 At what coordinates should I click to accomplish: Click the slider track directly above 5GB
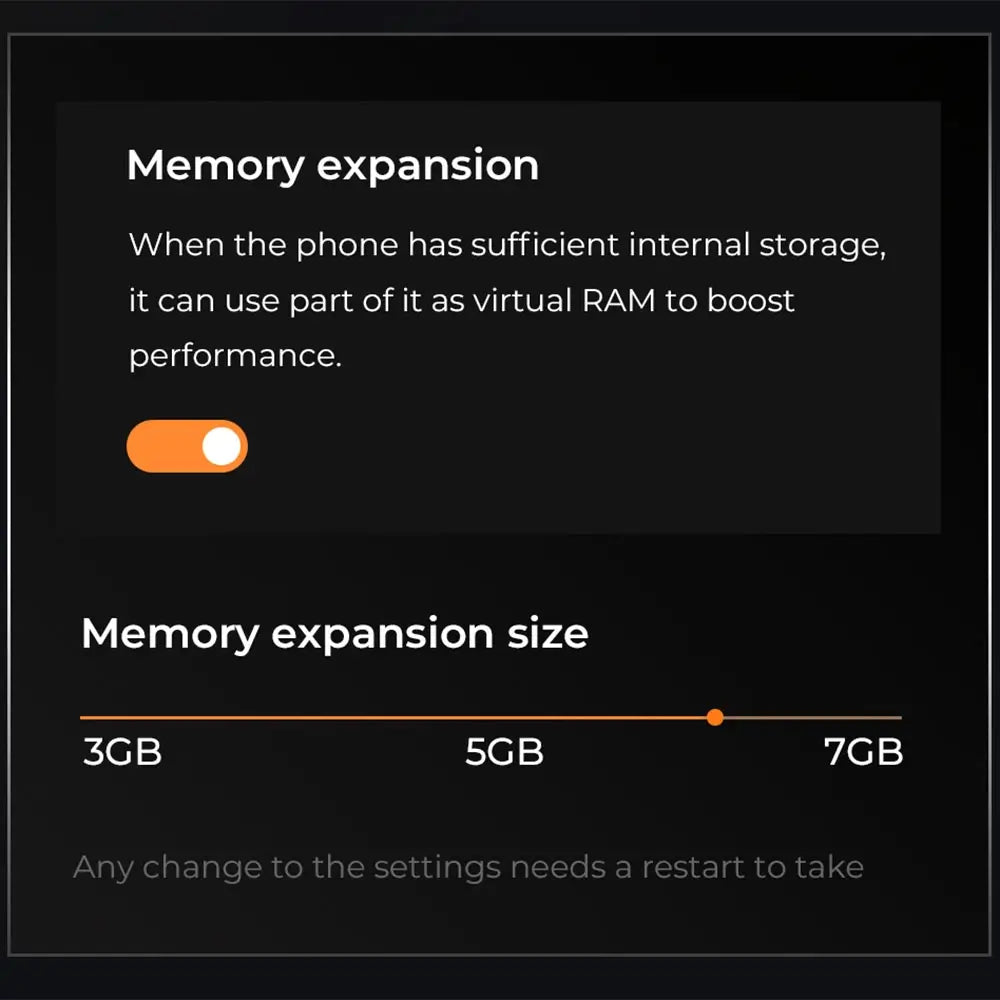504,717
